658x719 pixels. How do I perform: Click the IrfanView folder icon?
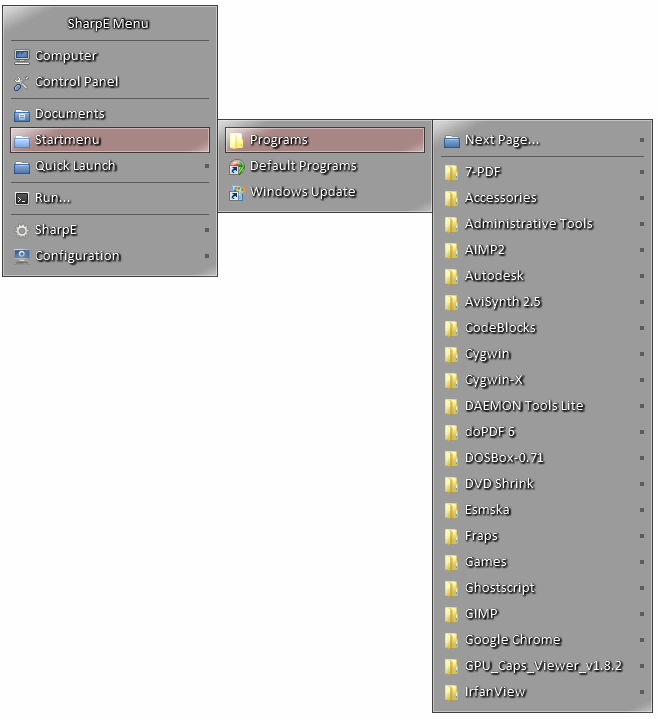coord(451,692)
